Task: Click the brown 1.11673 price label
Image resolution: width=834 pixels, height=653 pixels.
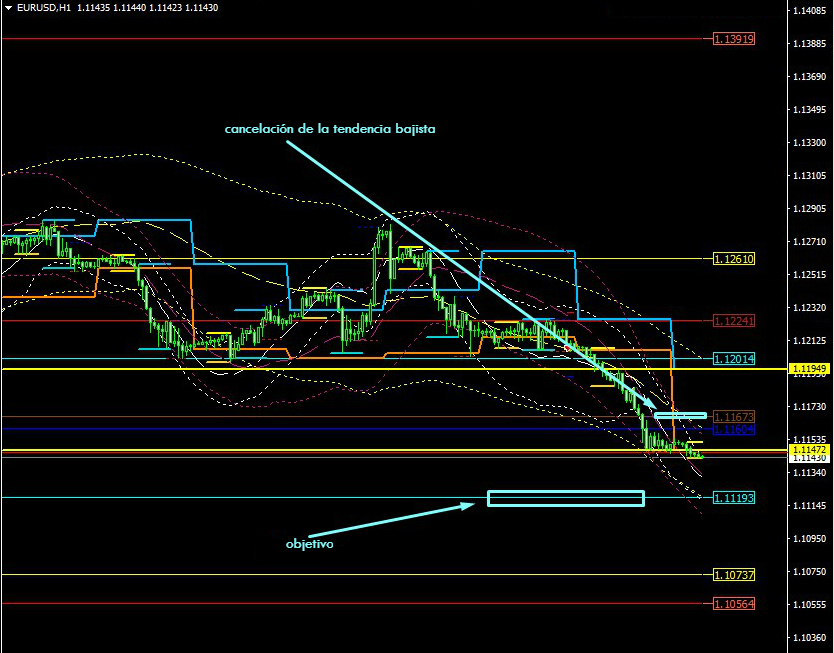Action: (733, 416)
